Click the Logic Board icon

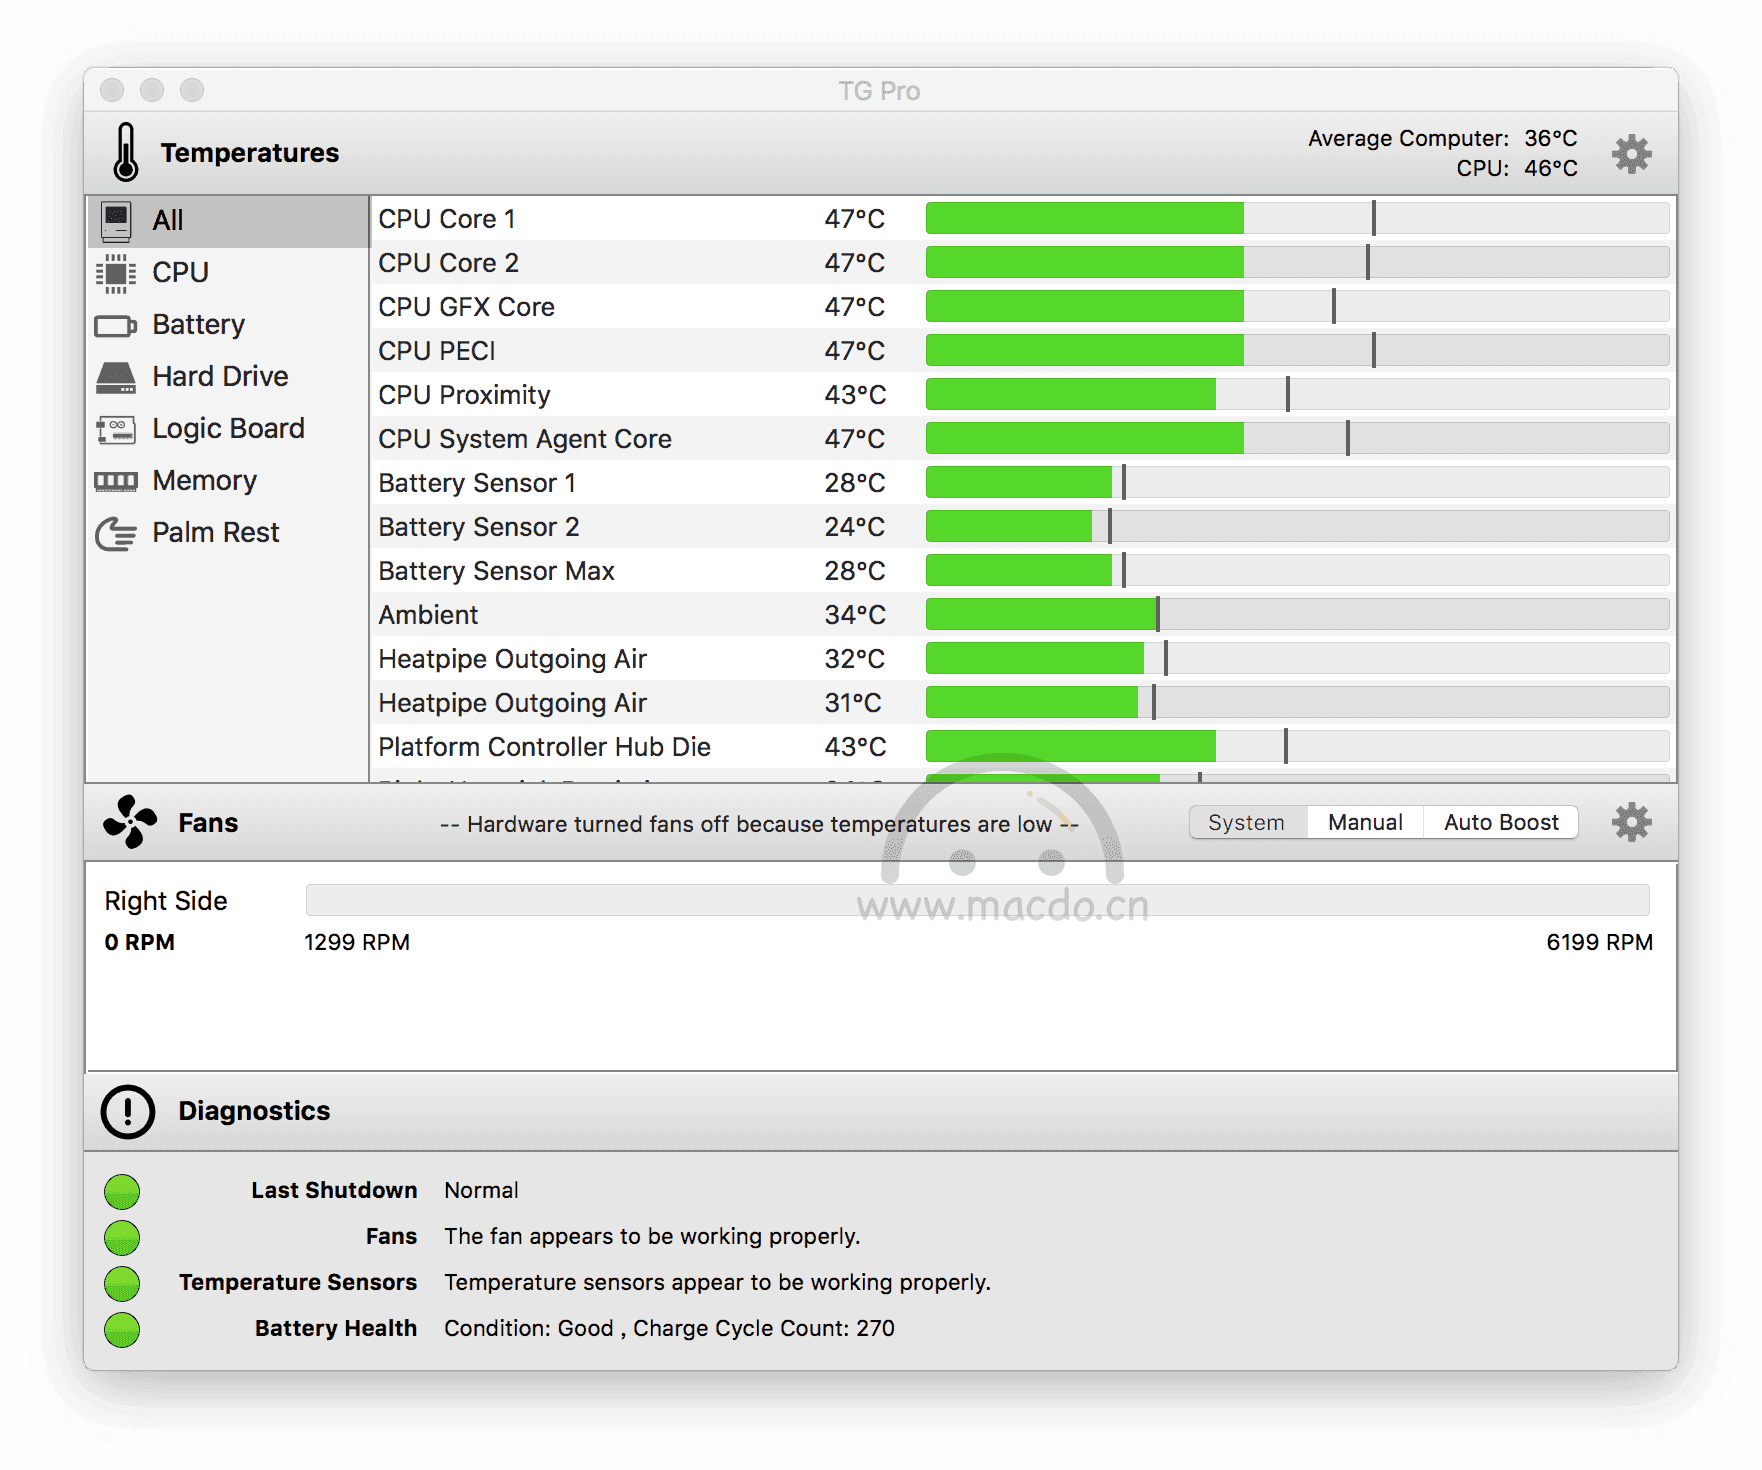(x=116, y=430)
